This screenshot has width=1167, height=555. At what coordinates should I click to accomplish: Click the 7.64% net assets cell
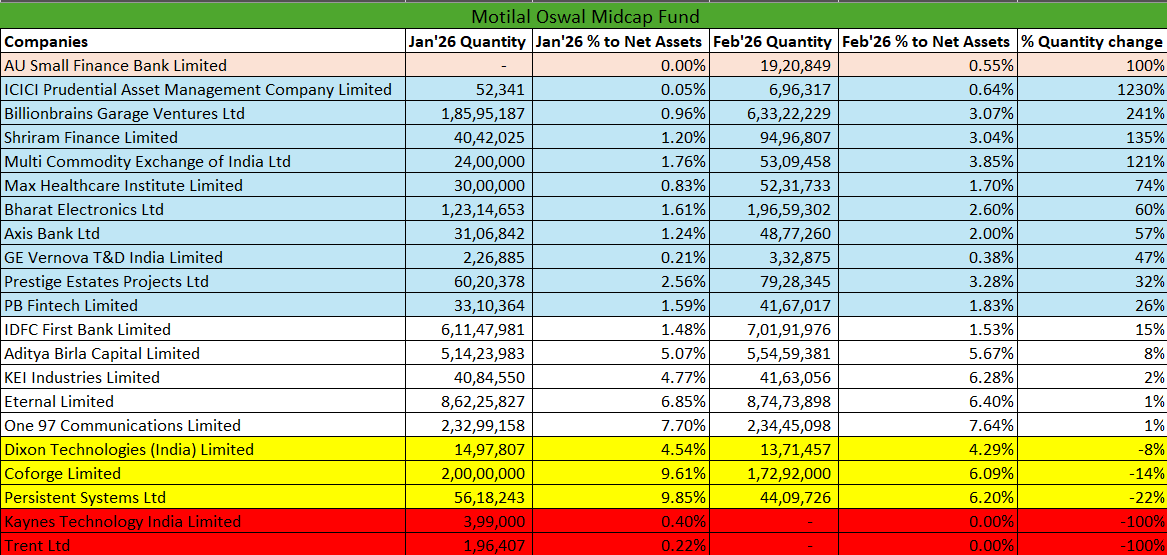coord(928,426)
